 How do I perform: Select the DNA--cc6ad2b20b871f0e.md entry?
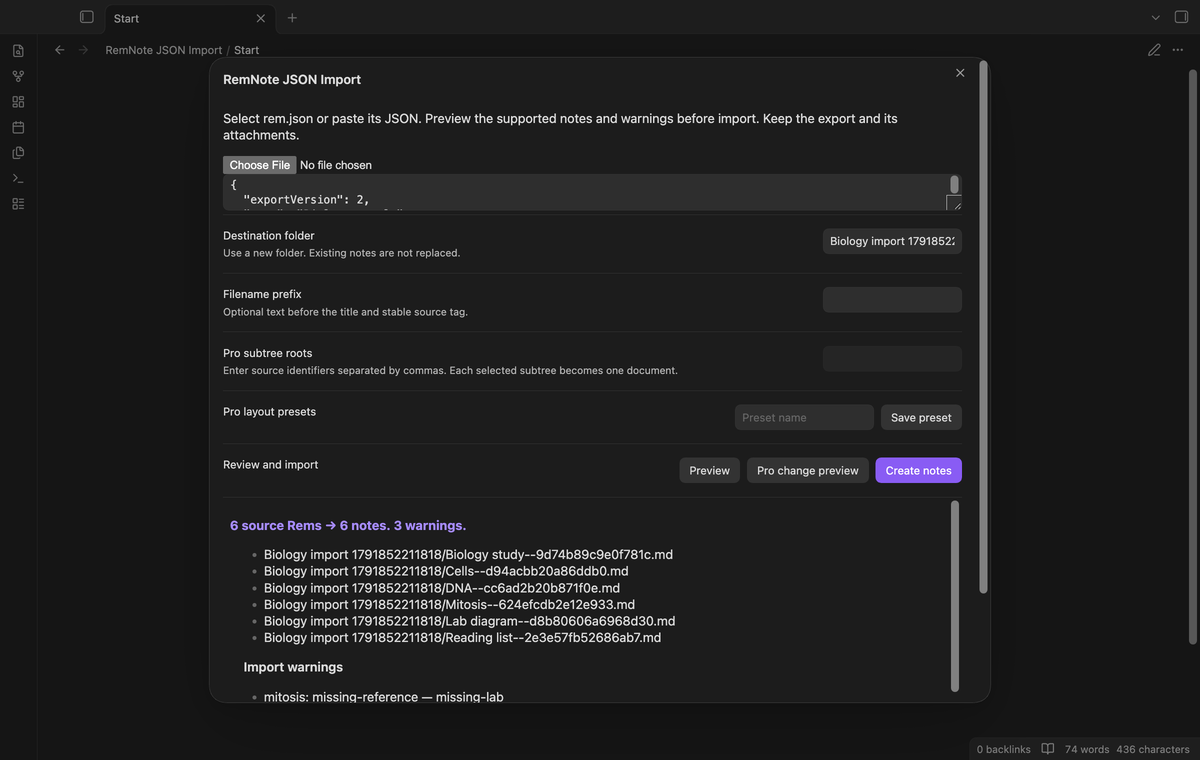[x=442, y=588]
